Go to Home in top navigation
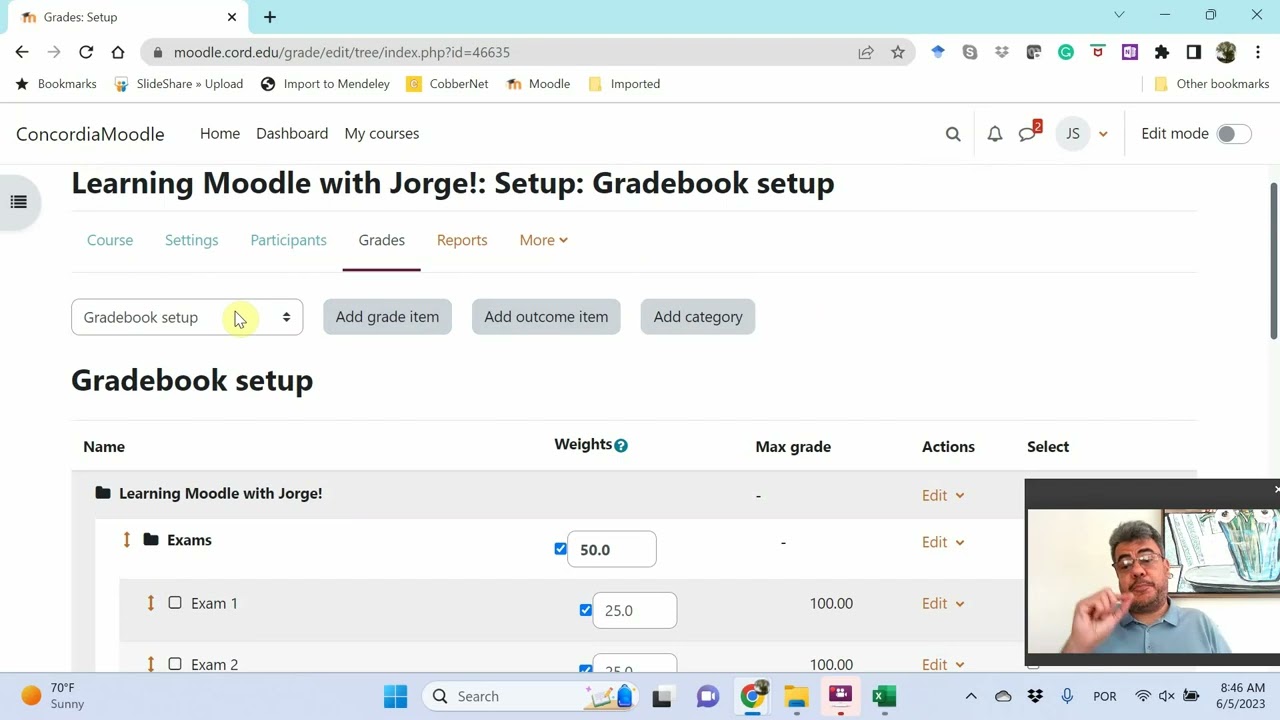The image size is (1280, 720). pos(220,133)
